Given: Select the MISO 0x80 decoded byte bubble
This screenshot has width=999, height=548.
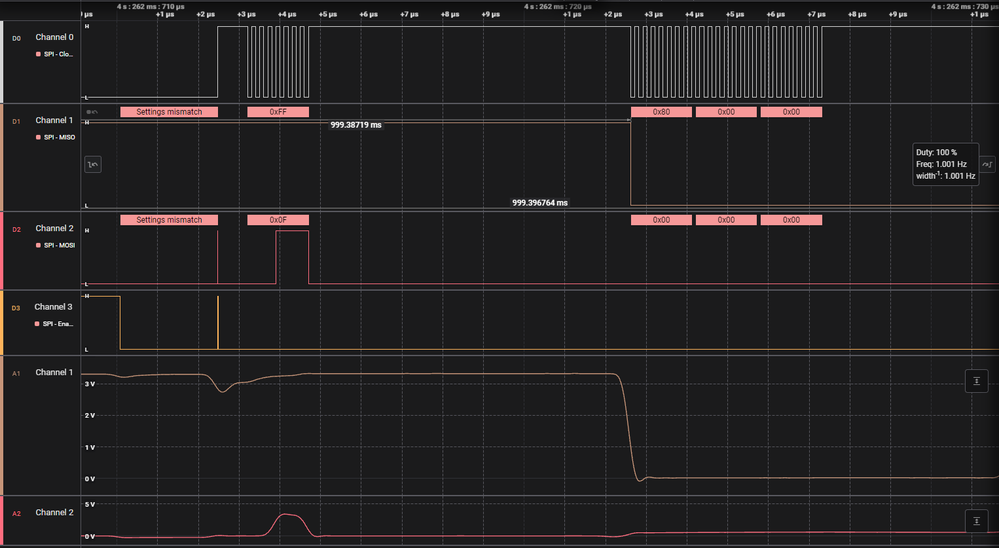Looking at the screenshot, I should 661,112.
